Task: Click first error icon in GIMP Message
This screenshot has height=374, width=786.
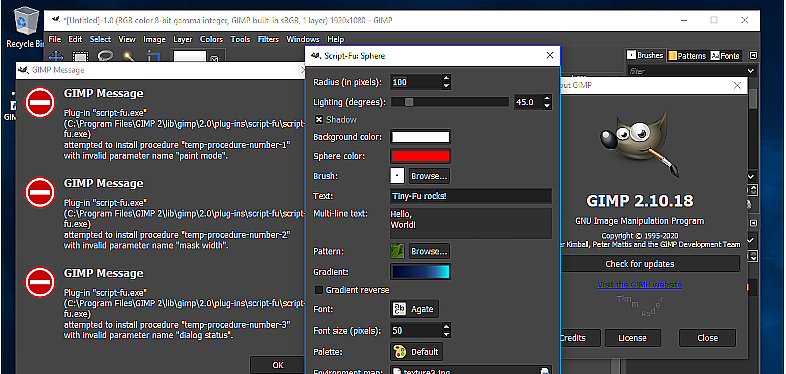Action: 40,103
